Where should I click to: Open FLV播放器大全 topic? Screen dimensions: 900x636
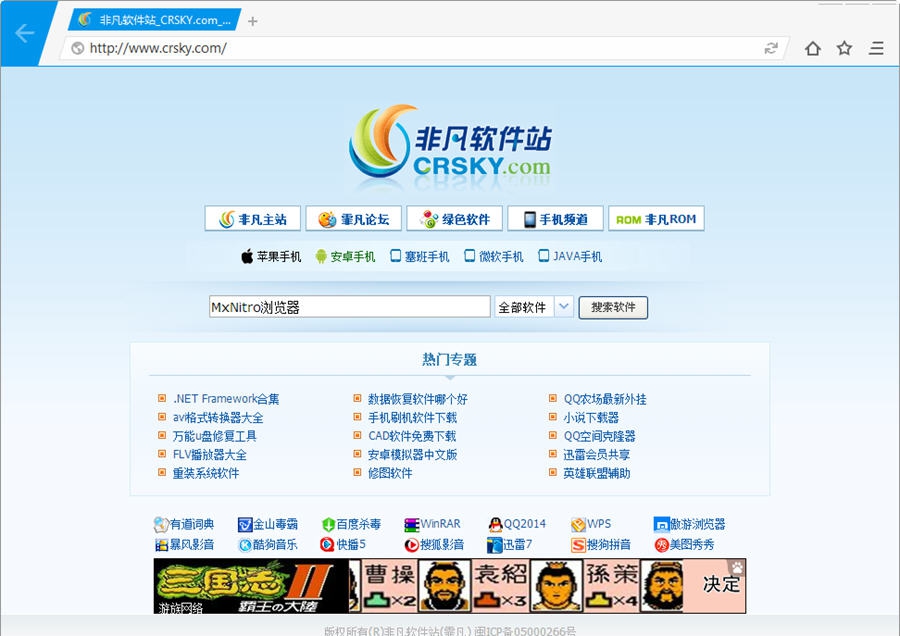click(x=210, y=455)
